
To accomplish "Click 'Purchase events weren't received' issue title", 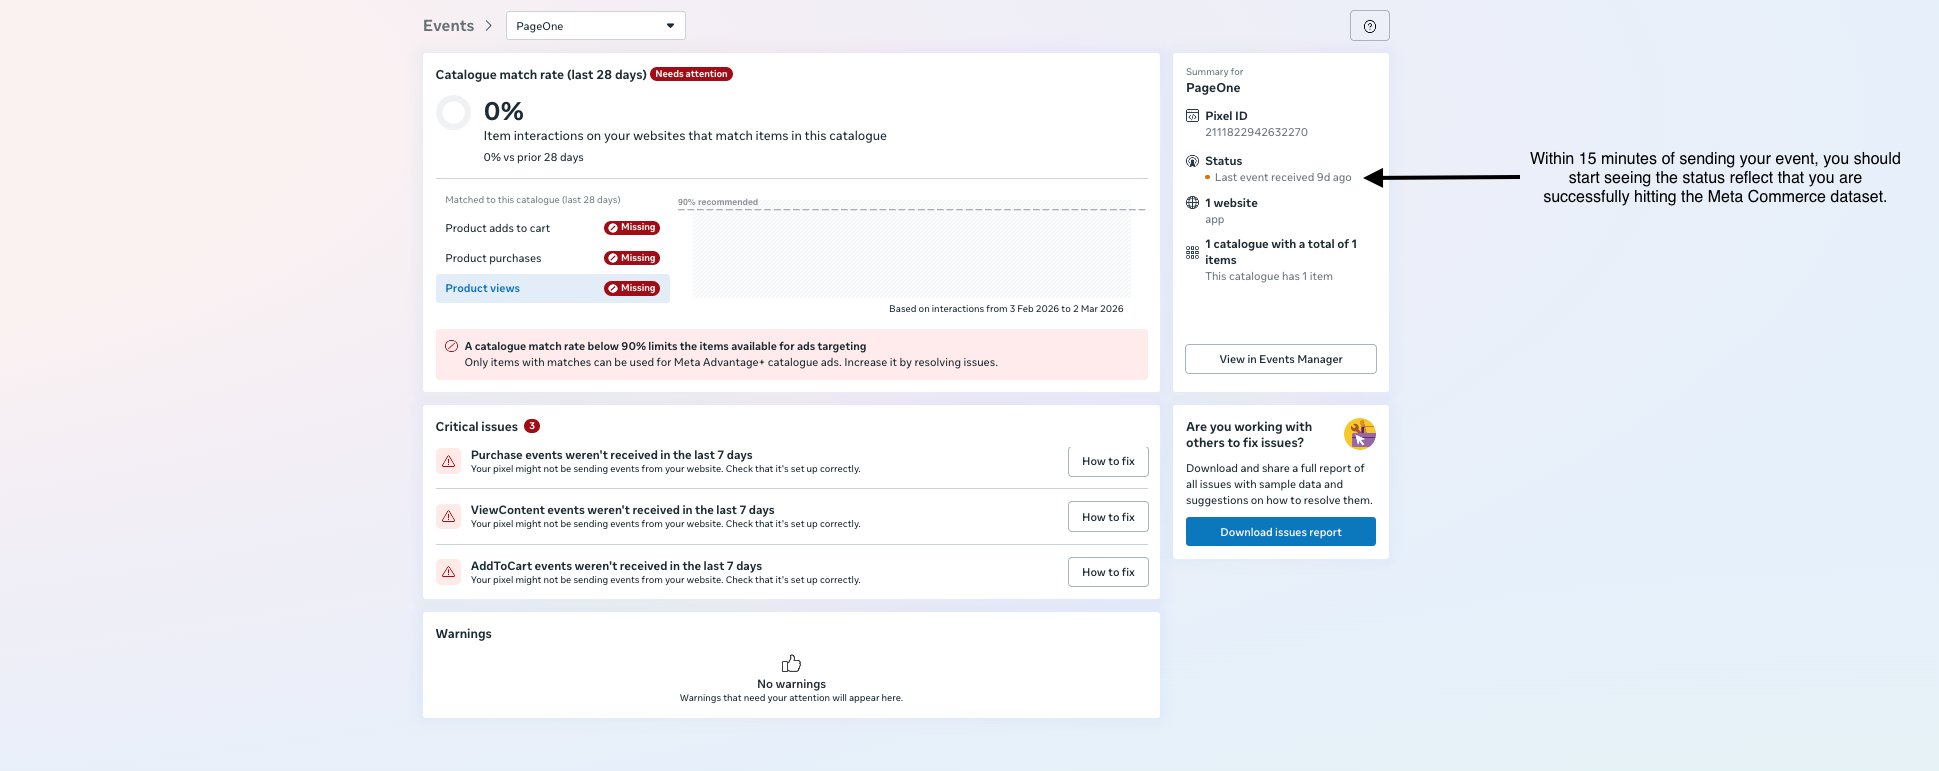I will (x=611, y=455).
